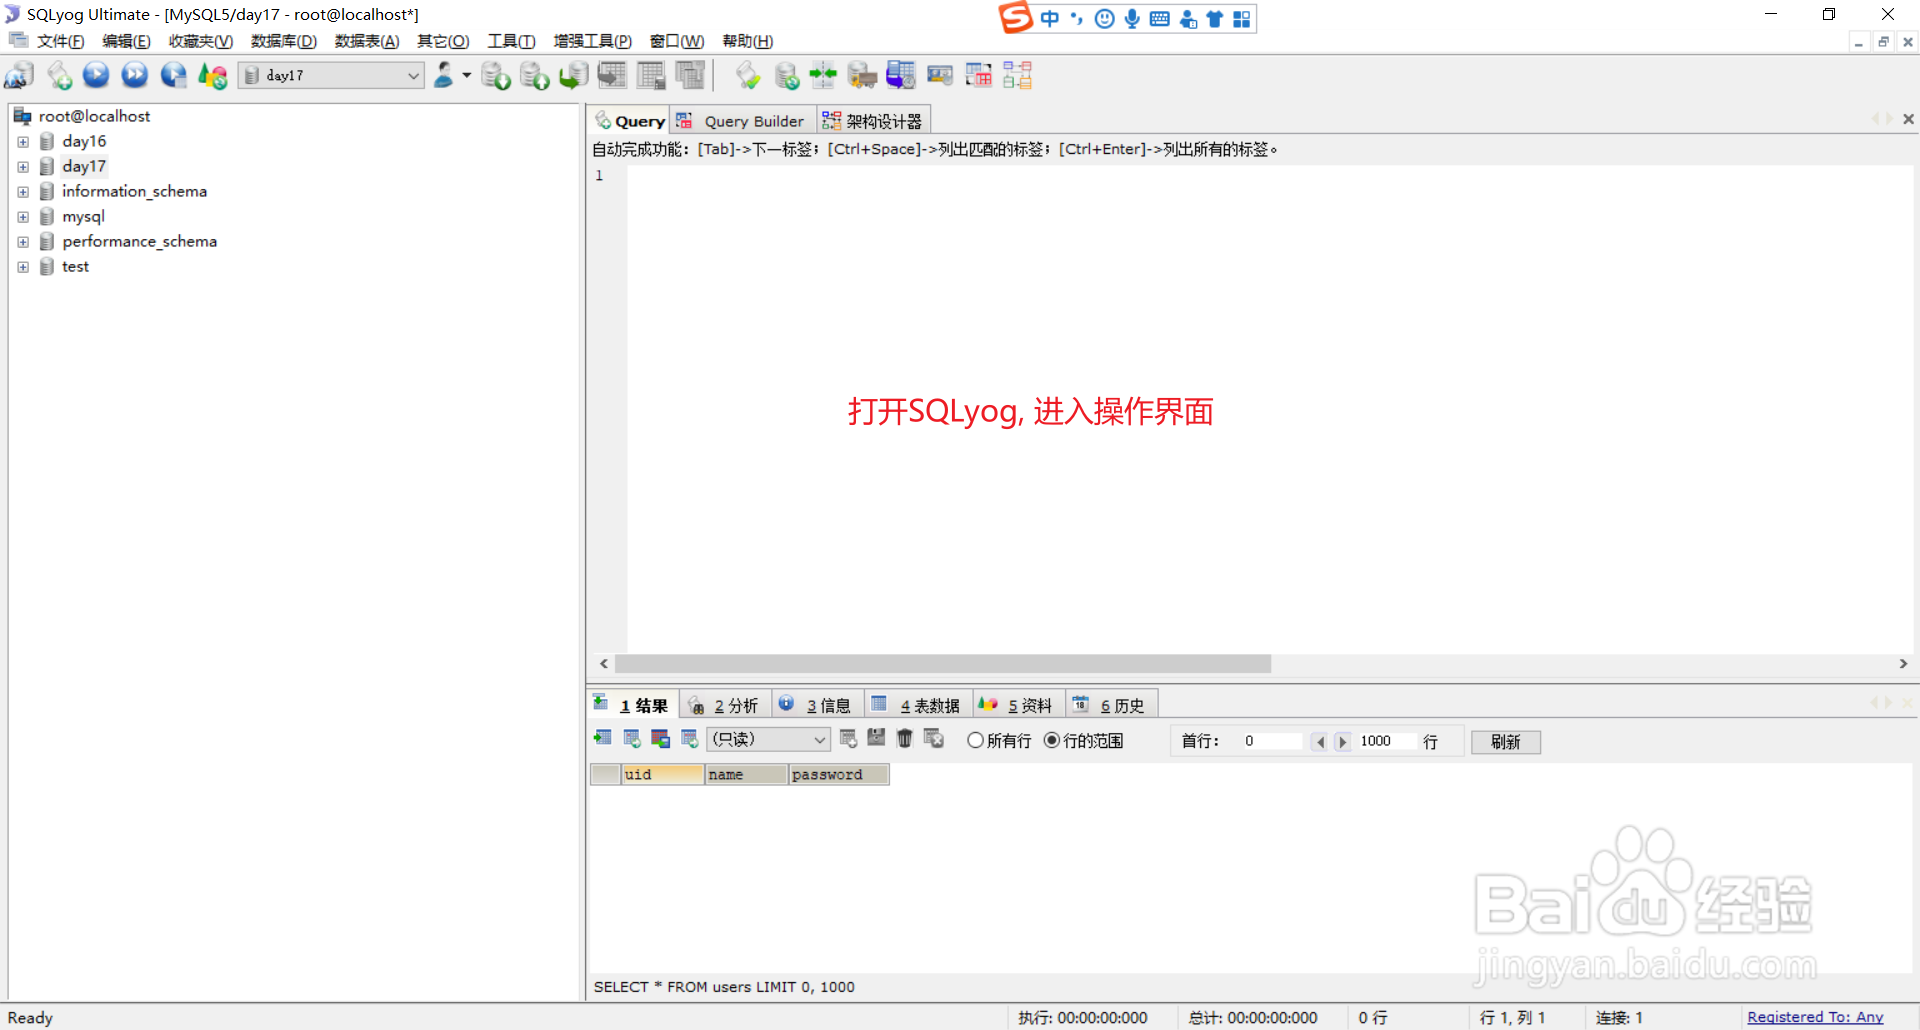Expand the test database node
This screenshot has height=1030, width=1920.
[x=23, y=267]
